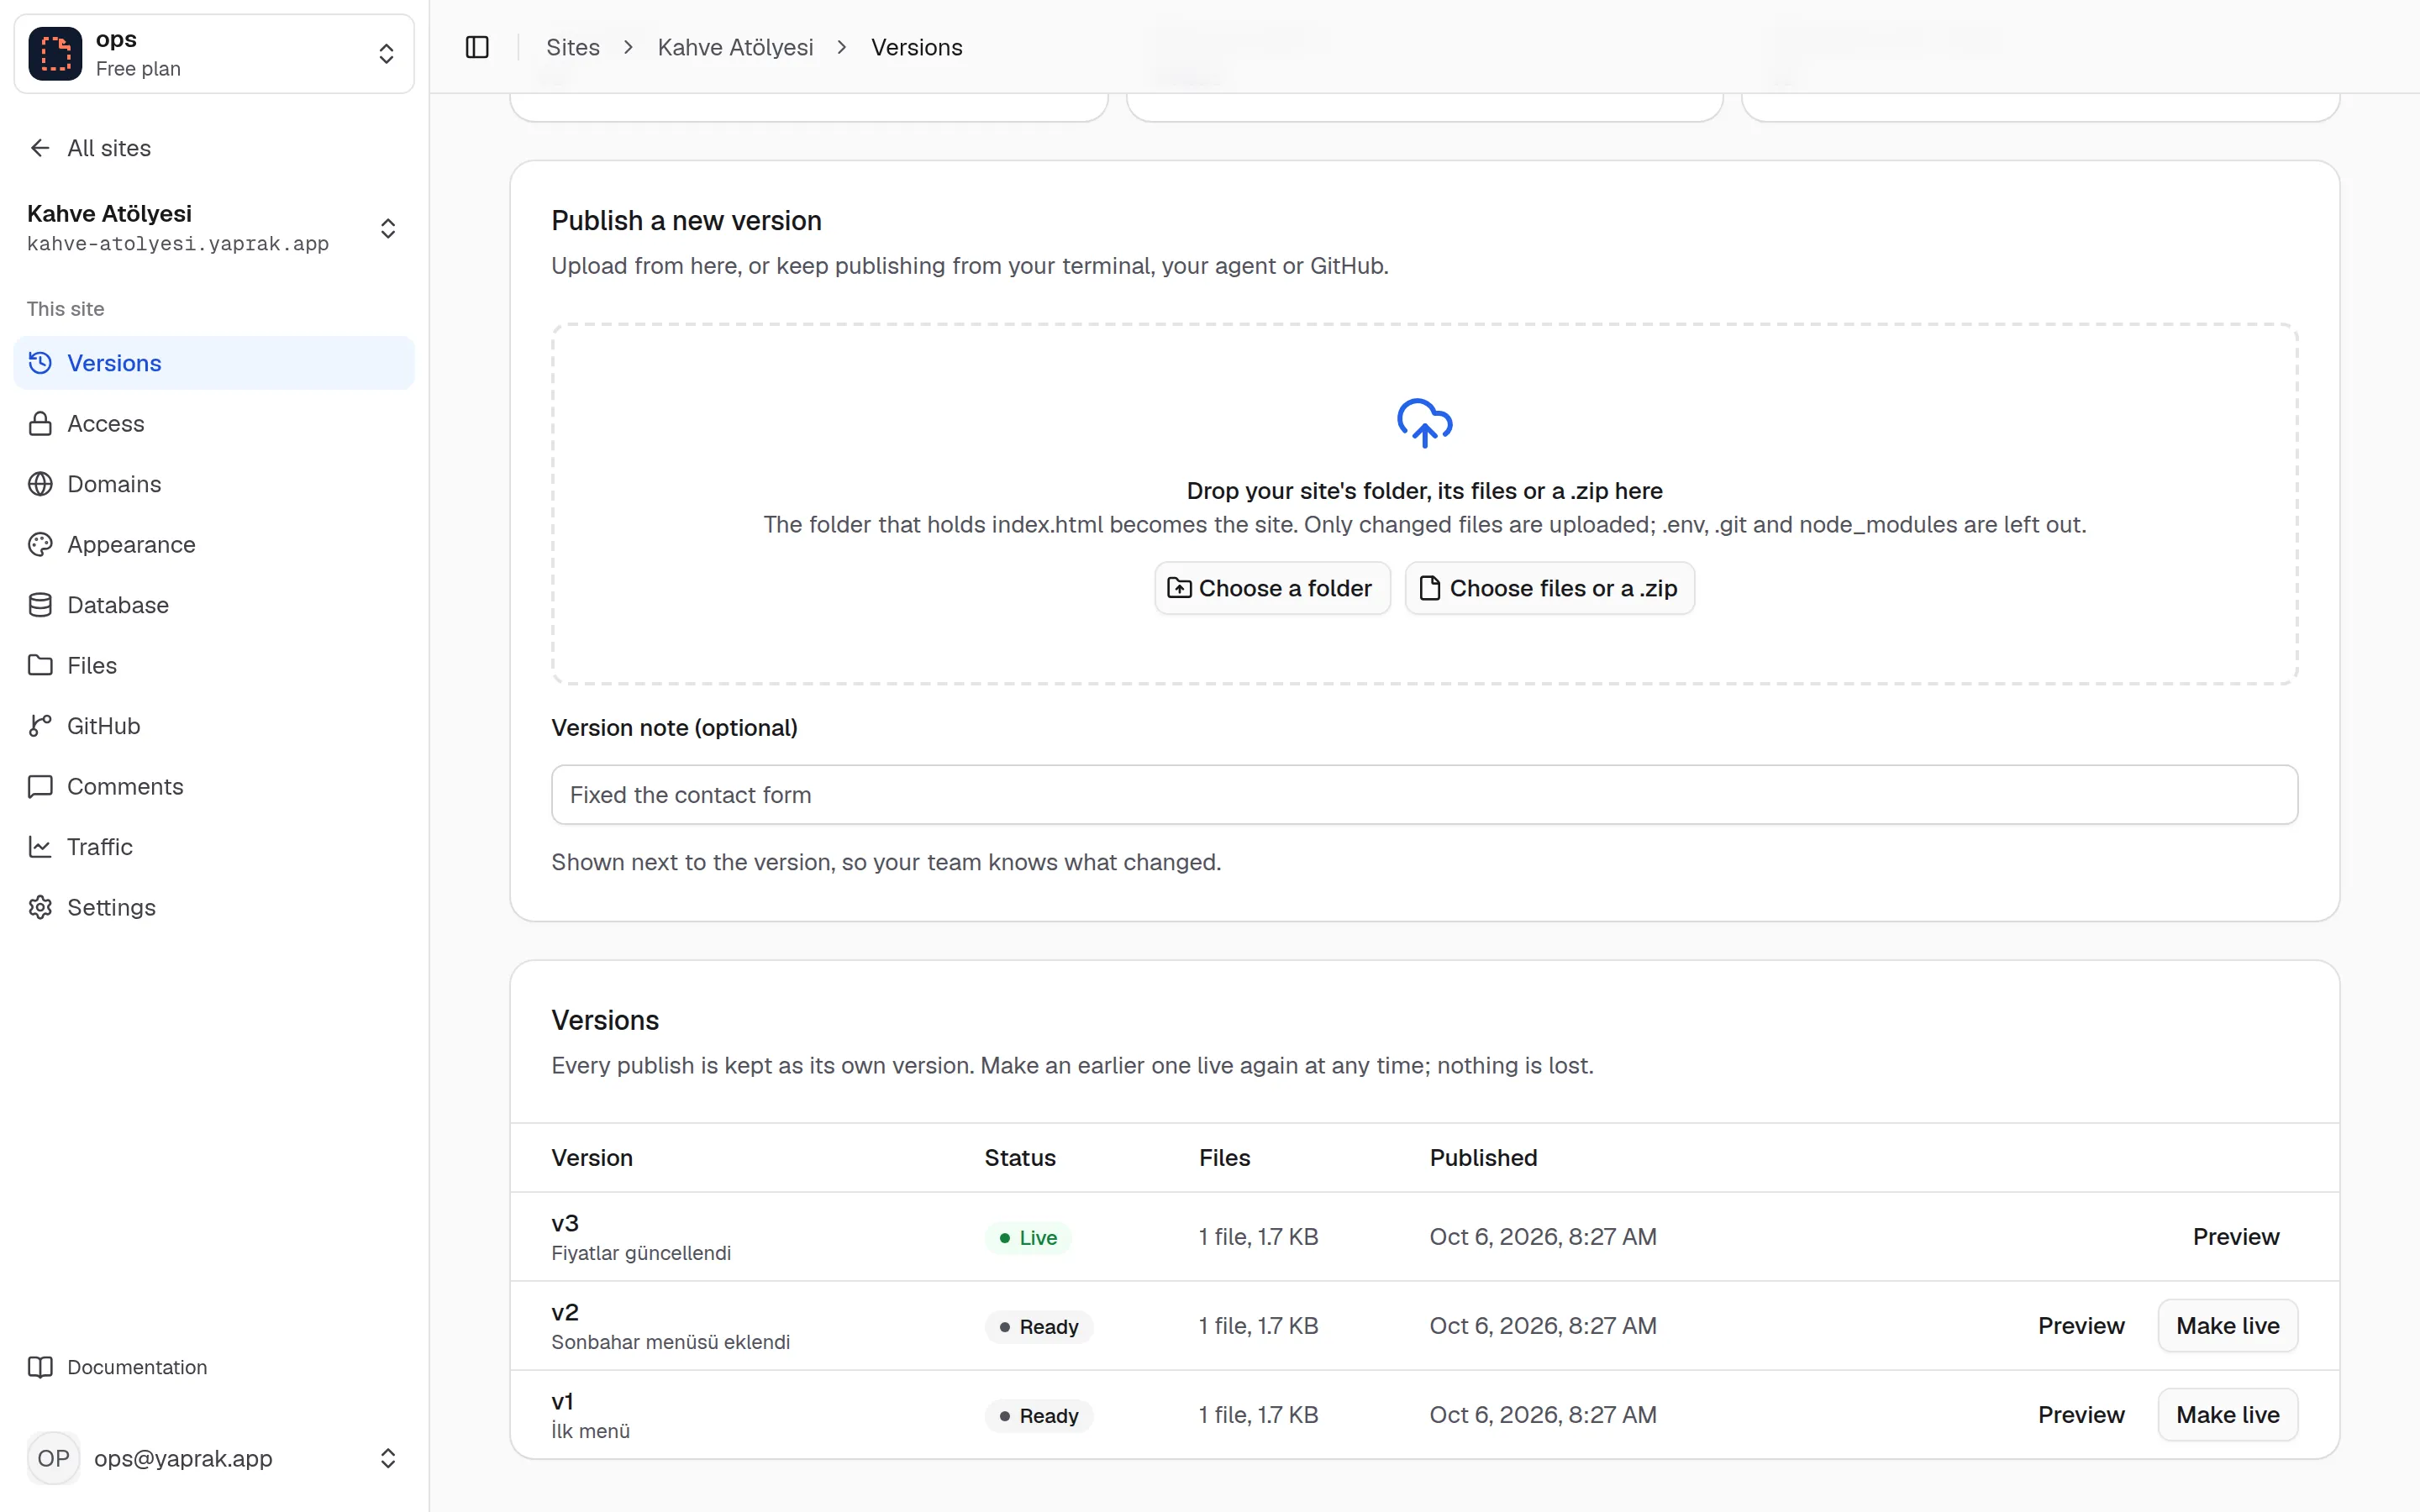Click the Live status badge for v3
The image size is (2420, 1512).
click(1028, 1238)
